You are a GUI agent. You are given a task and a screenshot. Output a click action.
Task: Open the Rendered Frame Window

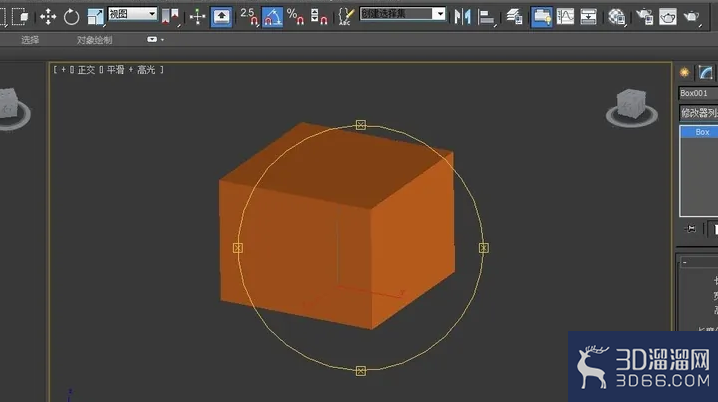tap(668, 17)
